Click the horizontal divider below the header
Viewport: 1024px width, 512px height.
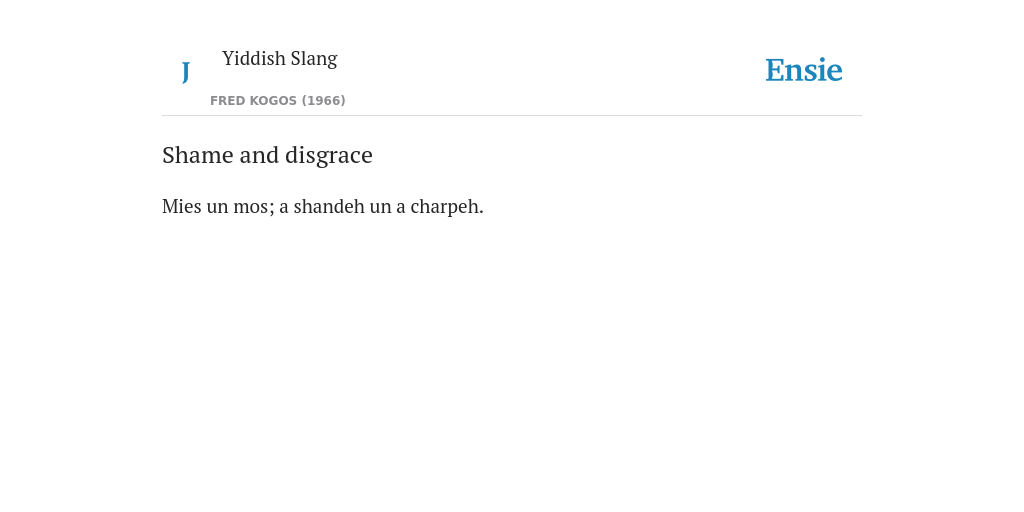(x=512, y=116)
